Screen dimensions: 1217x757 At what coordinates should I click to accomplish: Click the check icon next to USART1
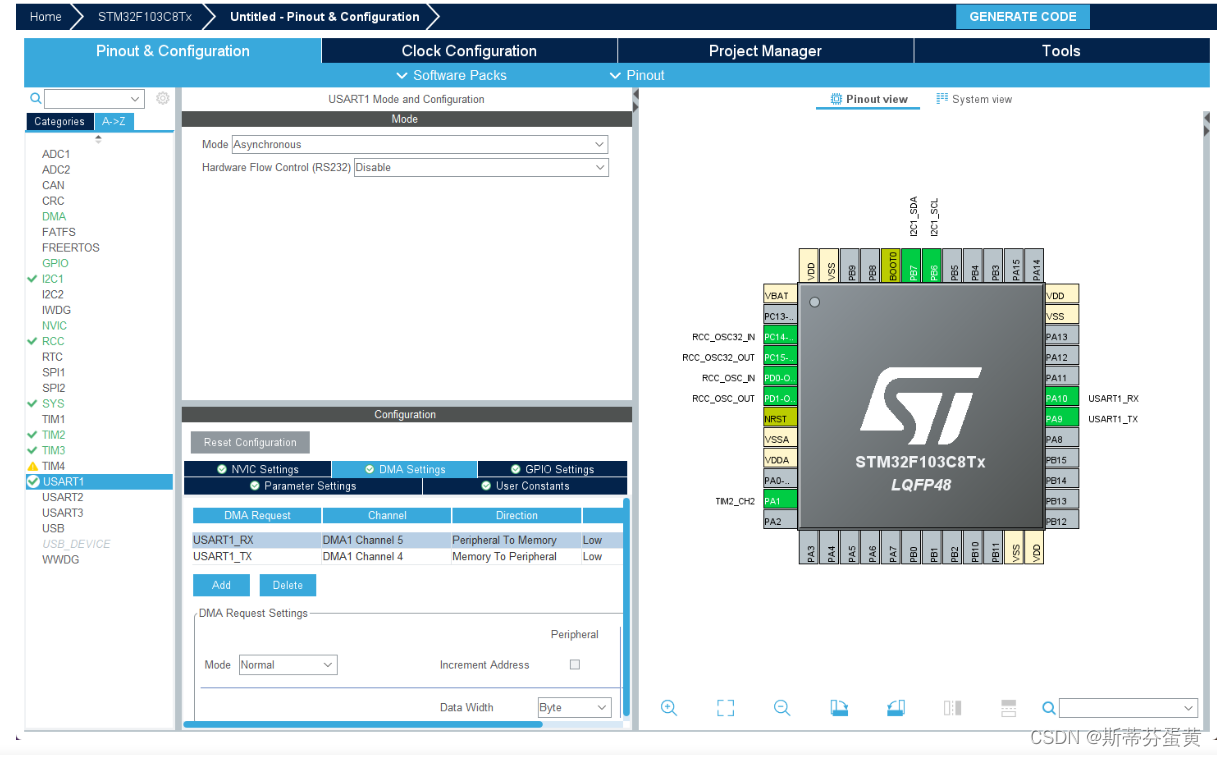pyautogui.click(x=33, y=481)
